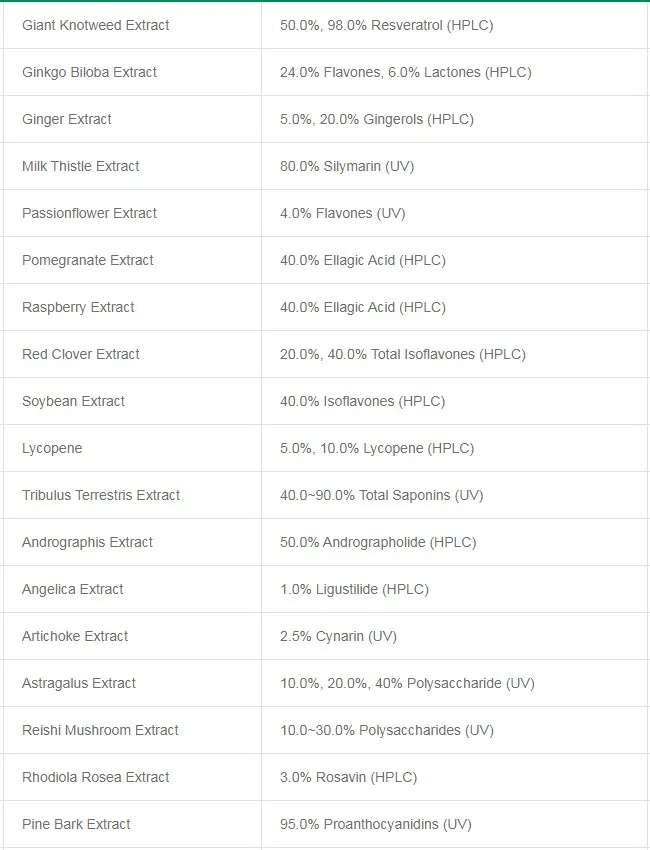Click the Astragalus Polysaccharide (UV) specification

coord(407,683)
